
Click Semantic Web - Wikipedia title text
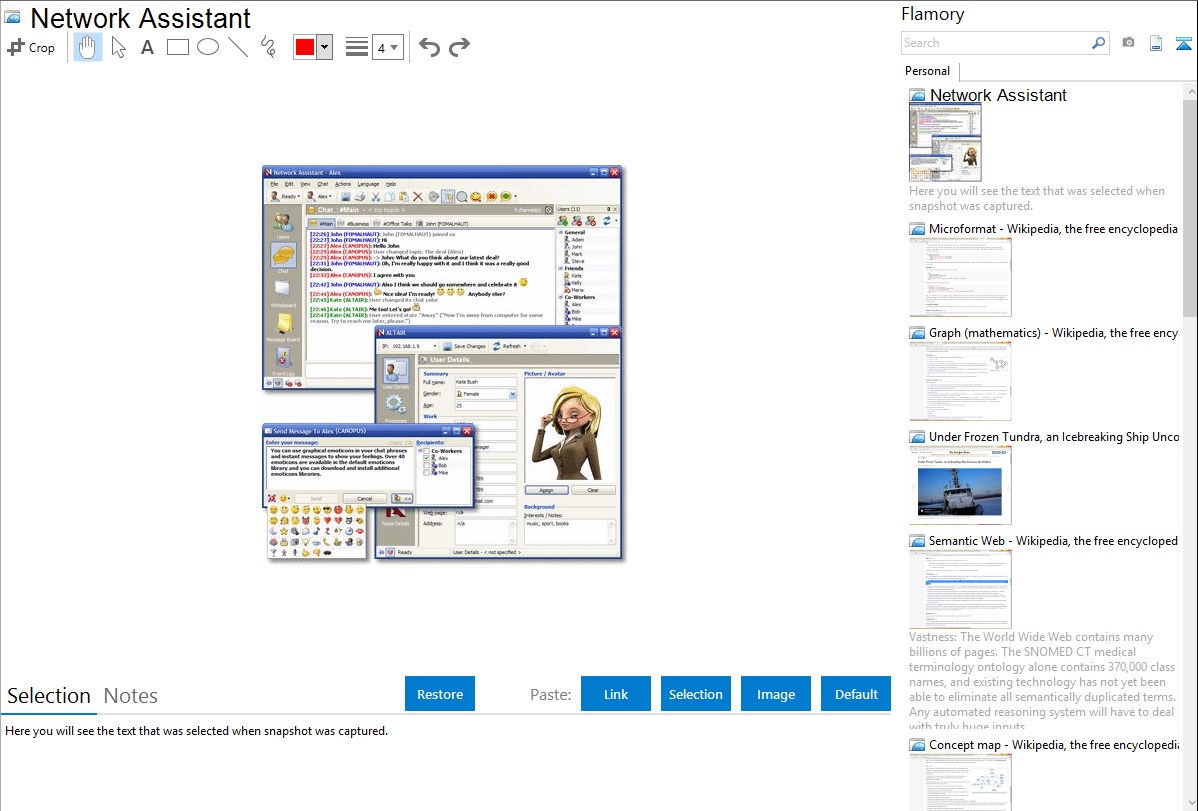pyautogui.click(x=1054, y=540)
